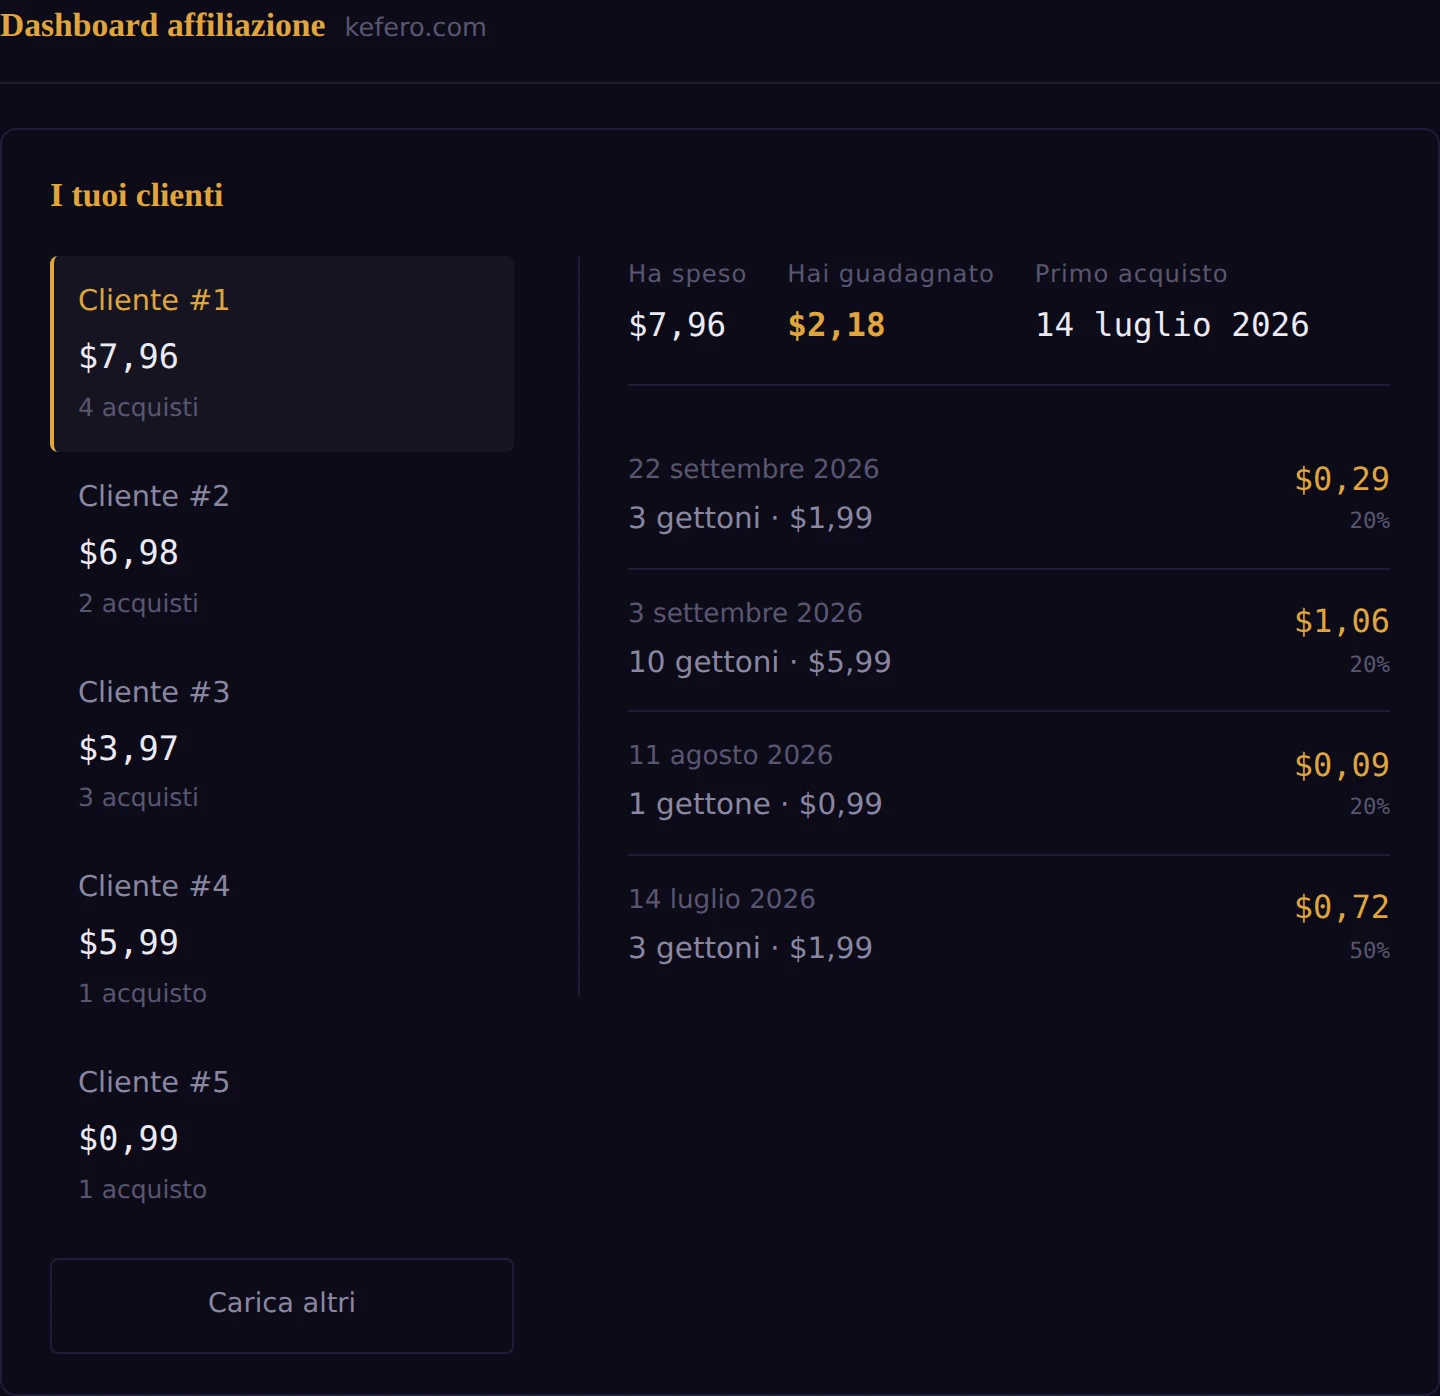The image size is (1440, 1396).
Task: Open the Cliente #2 entry
Action: click(x=282, y=550)
